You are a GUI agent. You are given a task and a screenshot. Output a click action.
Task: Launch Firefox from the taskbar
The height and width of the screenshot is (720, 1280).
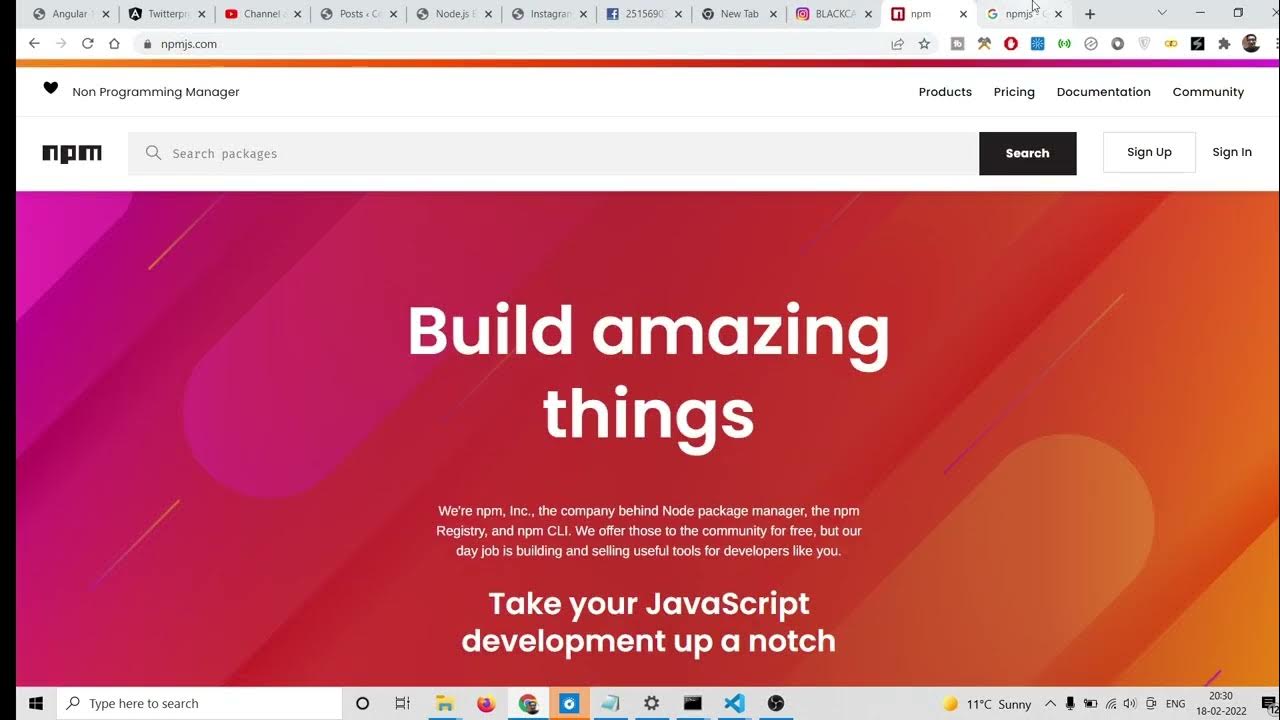[x=486, y=703]
